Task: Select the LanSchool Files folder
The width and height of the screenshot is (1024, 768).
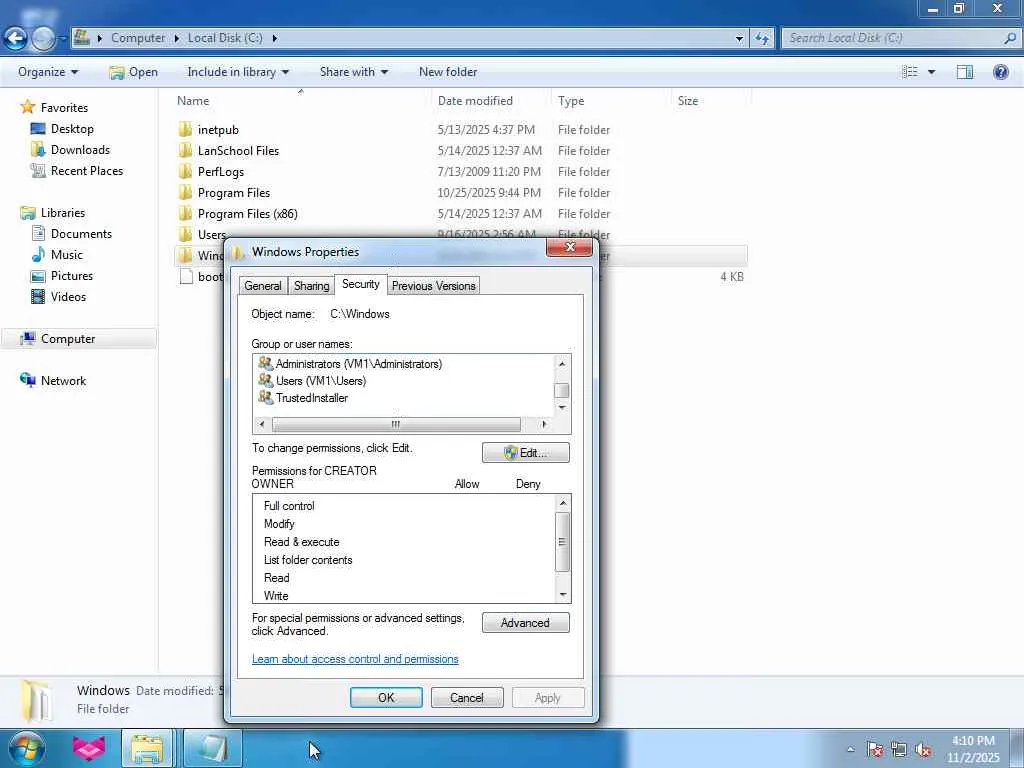Action: (238, 151)
